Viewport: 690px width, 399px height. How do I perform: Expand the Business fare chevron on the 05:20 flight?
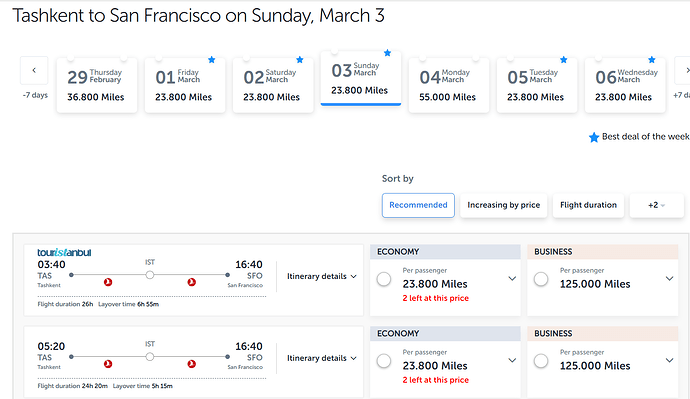click(x=669, y=360)
